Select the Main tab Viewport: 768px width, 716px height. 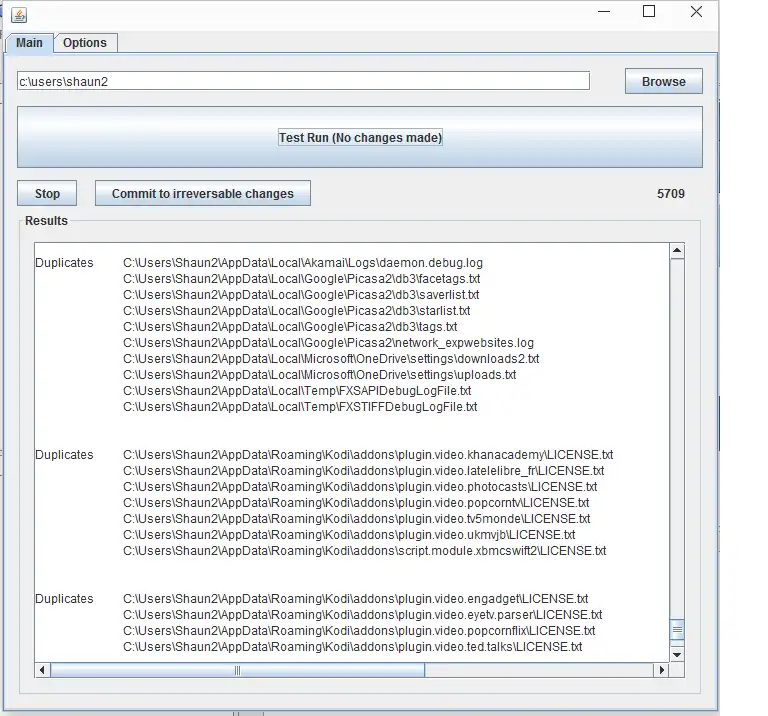coord(29,43)
